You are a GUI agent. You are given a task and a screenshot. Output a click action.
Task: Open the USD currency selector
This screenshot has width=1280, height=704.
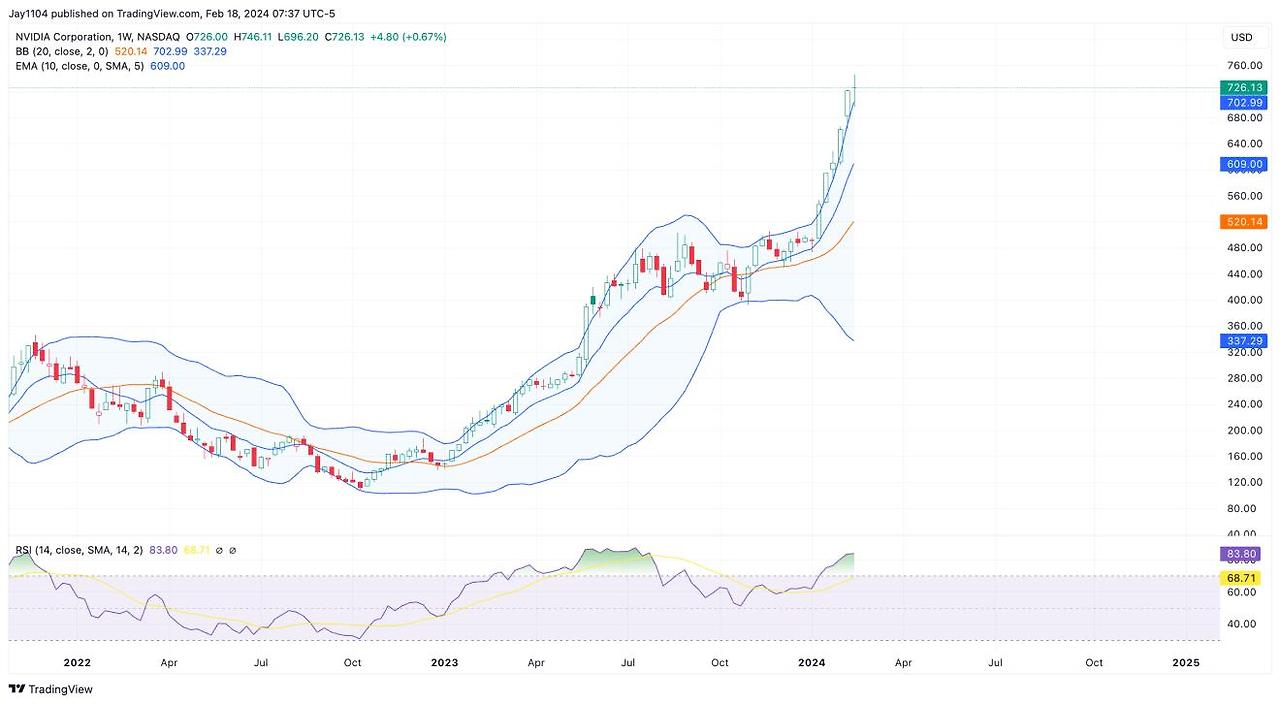coord(1241,37)
